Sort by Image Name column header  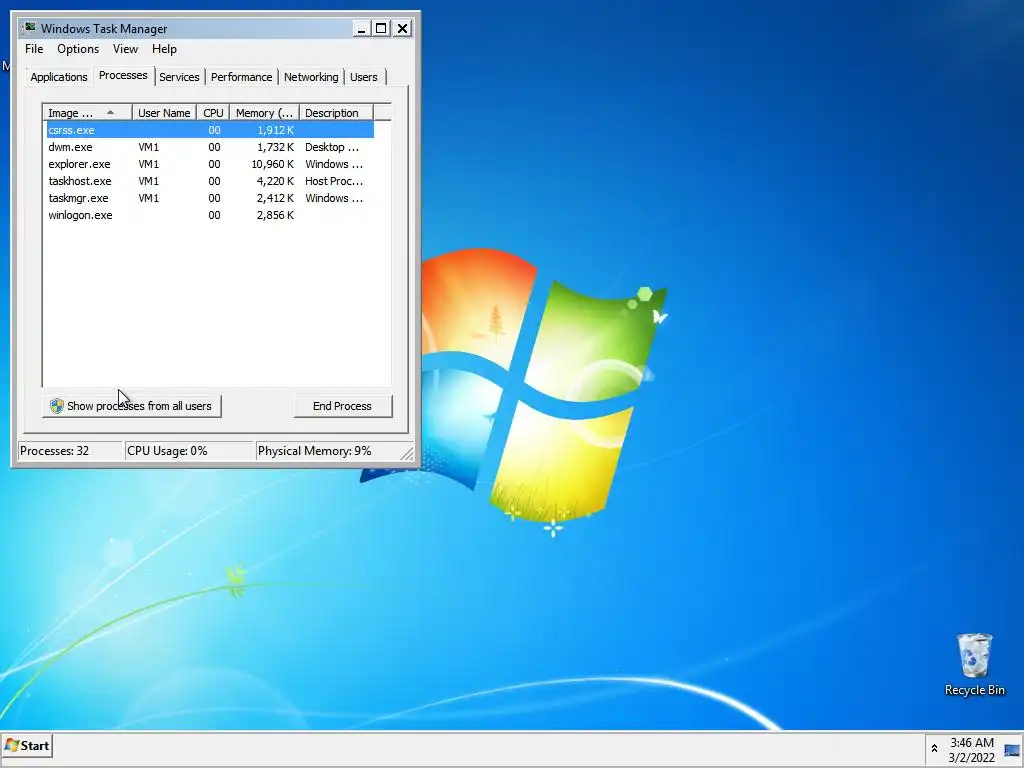click(x=88, y=112)
